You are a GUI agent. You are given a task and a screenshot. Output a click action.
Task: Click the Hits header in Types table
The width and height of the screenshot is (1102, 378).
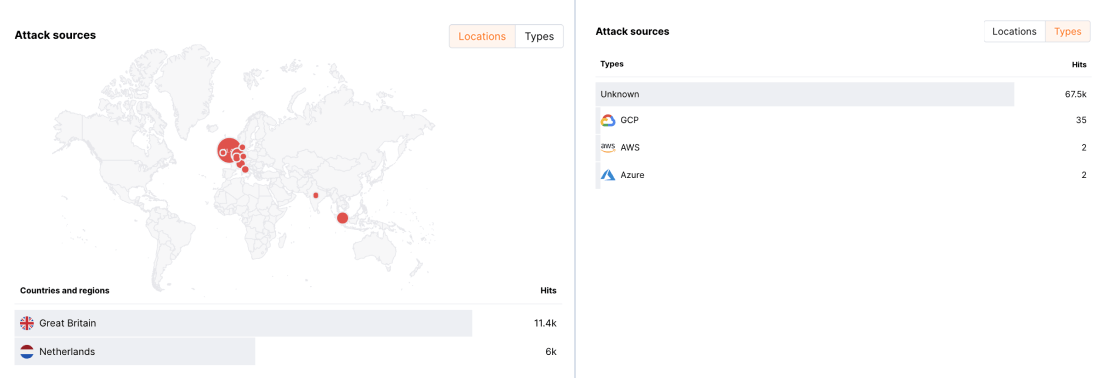pyautogui.click(x=1079, y=64)
